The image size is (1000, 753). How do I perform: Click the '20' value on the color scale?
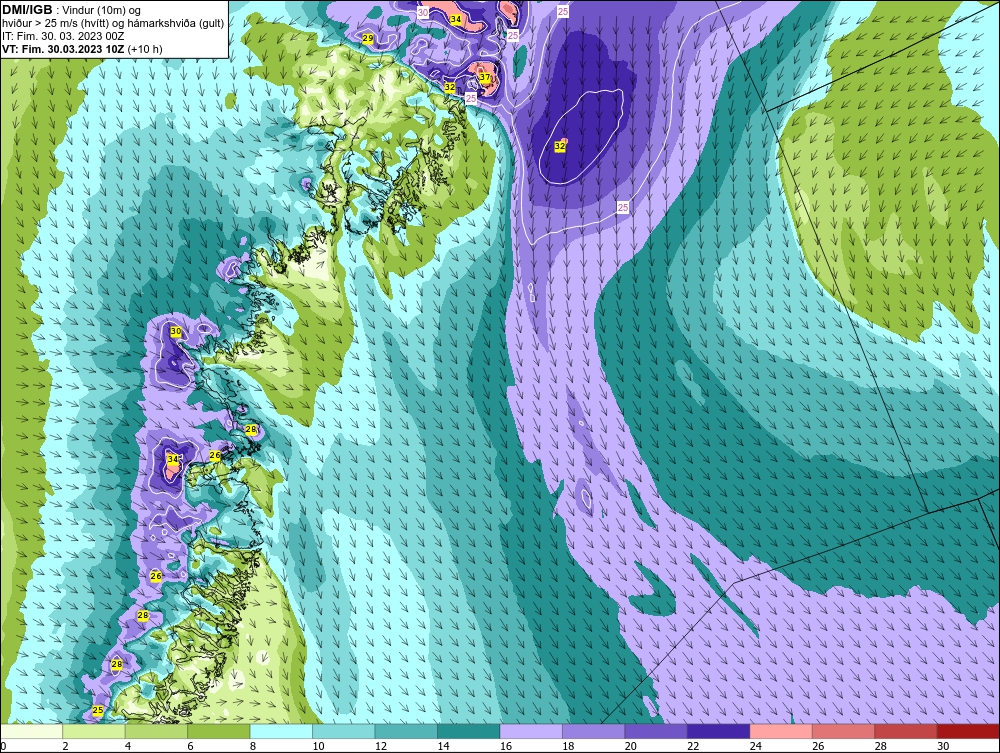point(631,746)
